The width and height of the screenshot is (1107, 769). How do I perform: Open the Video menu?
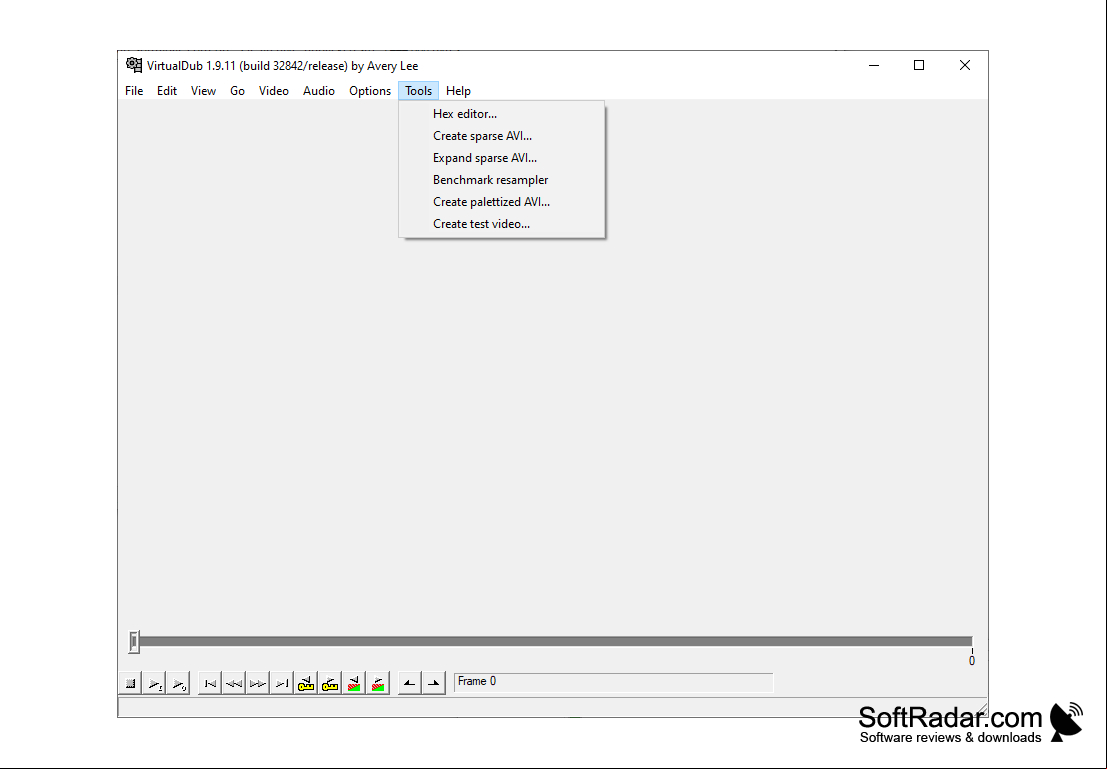click(274, 91)
